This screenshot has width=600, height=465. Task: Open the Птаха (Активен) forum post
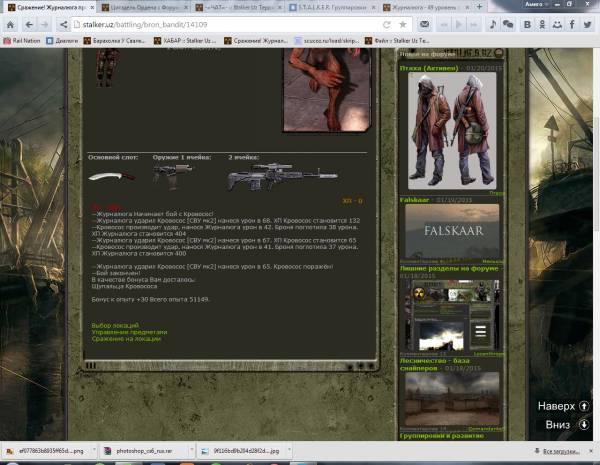429,68
